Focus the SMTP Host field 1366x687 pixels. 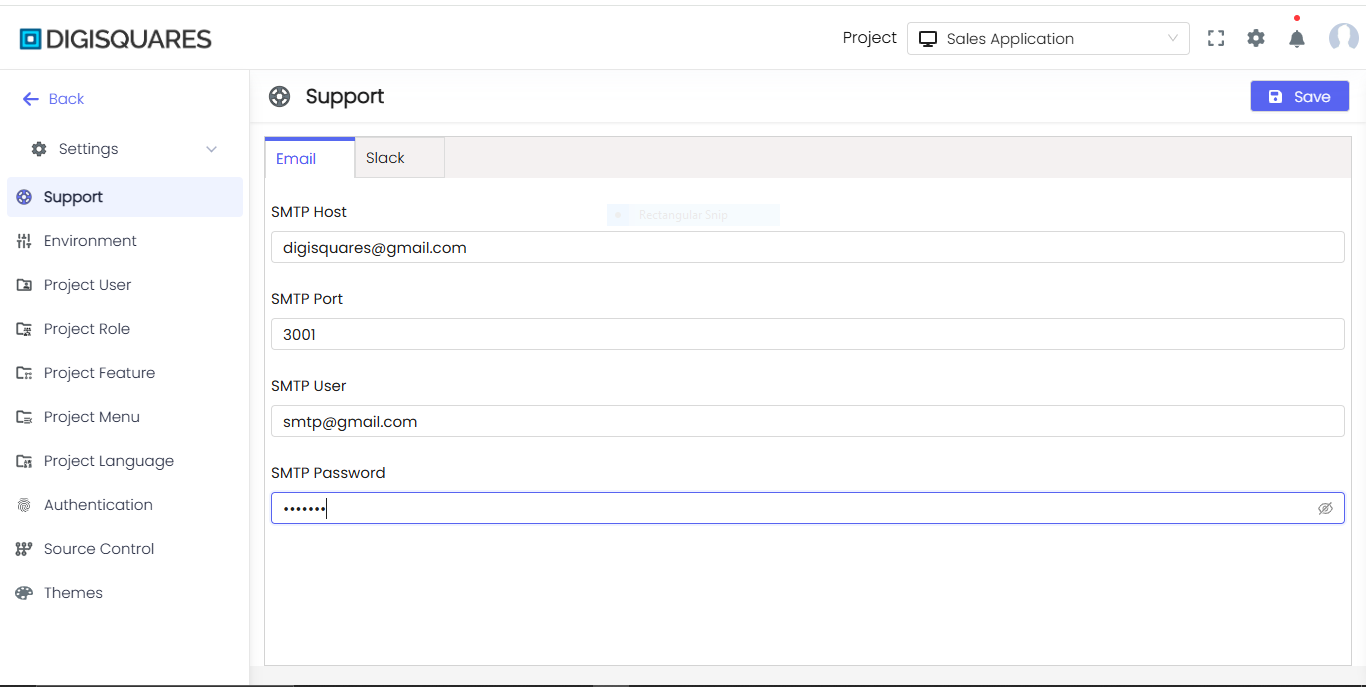[x=807, y=247]
